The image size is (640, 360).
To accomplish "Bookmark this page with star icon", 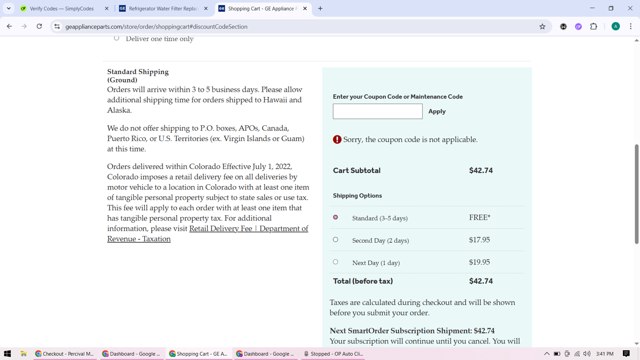I will click(x=542, y=27).
